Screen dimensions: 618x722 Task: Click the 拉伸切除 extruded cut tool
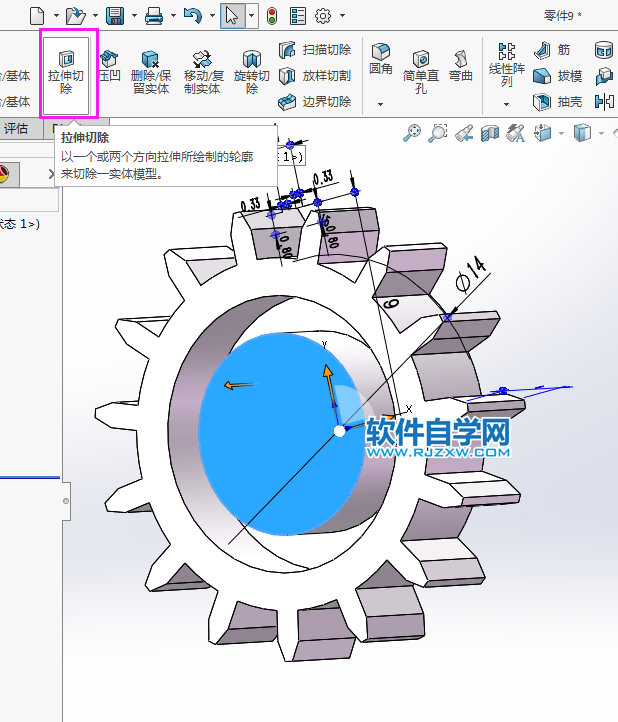coord(66,74)
